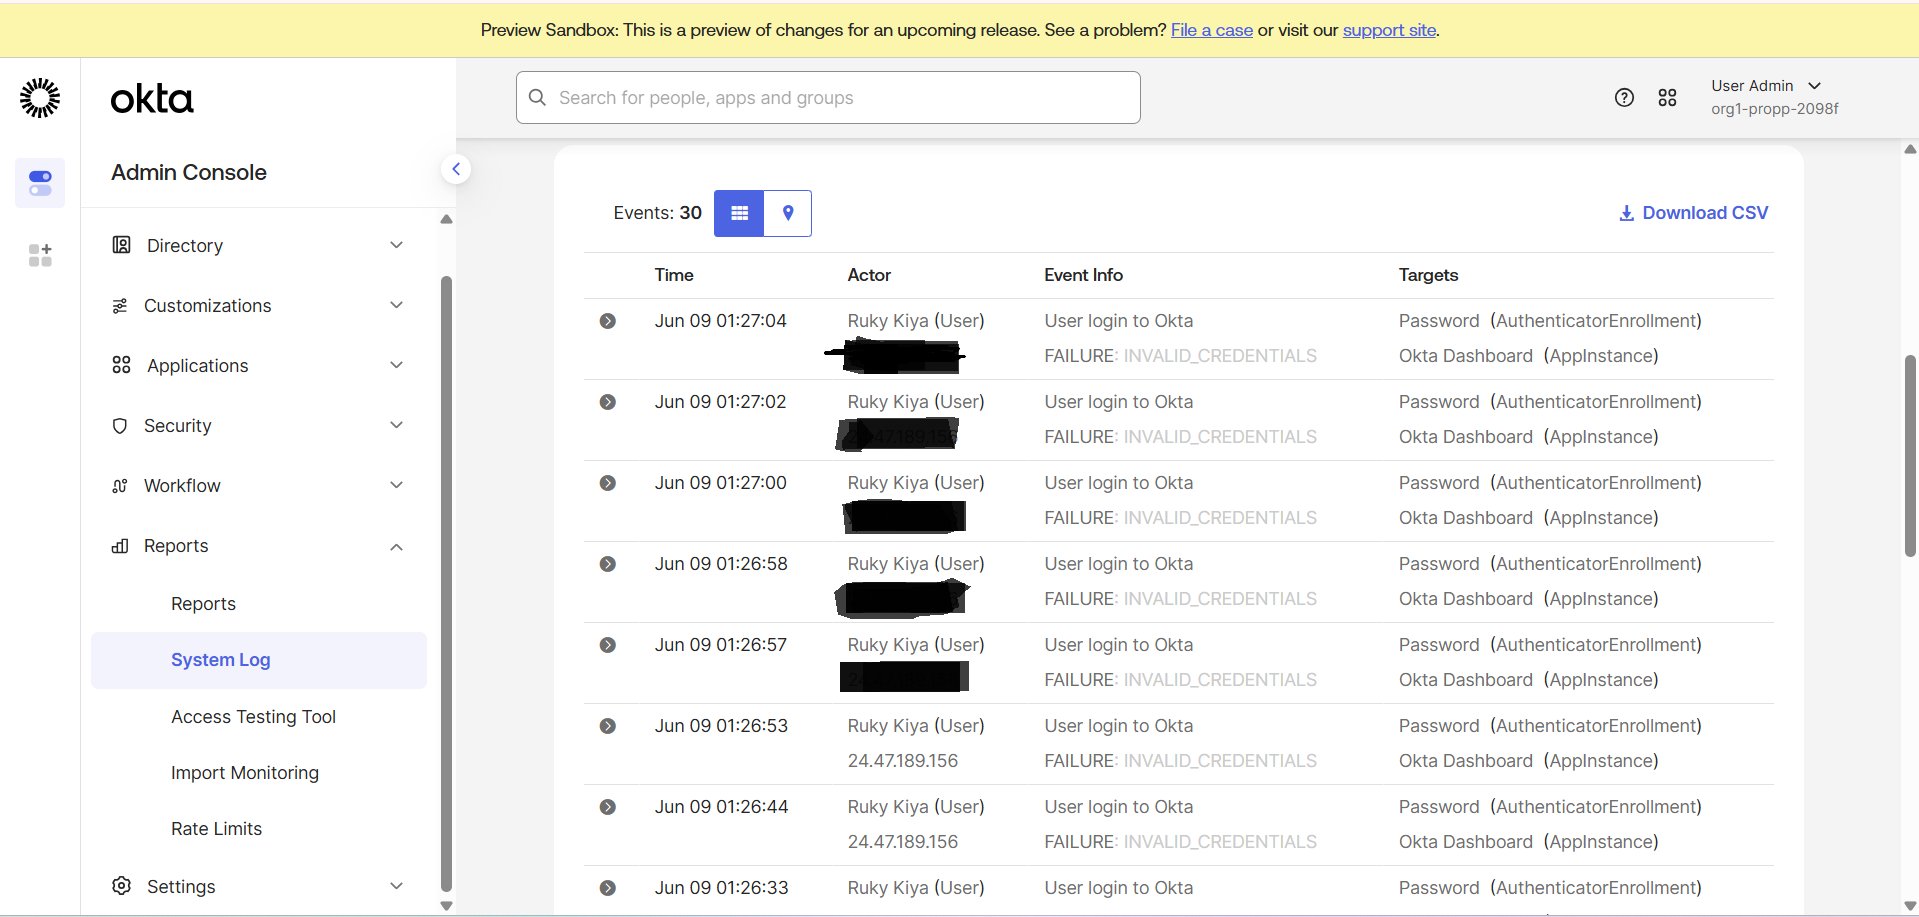Open Access Testing Tool
Screen dimensions: 1919x917
(x=253, y=717)
